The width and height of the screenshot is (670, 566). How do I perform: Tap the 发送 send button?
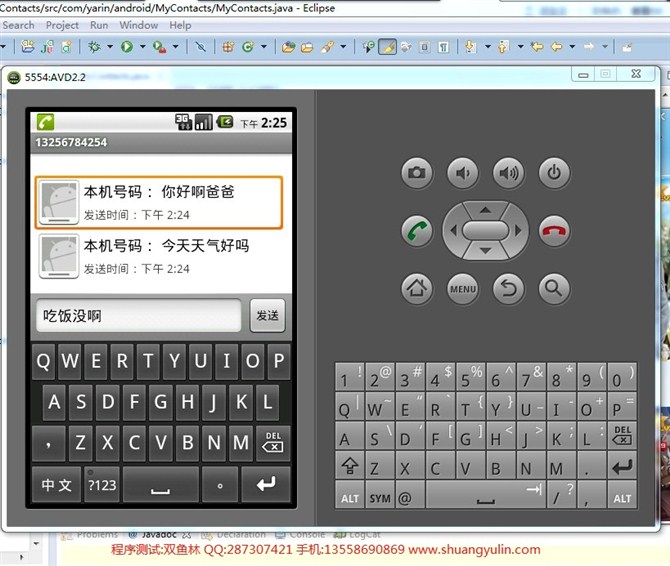267,316
